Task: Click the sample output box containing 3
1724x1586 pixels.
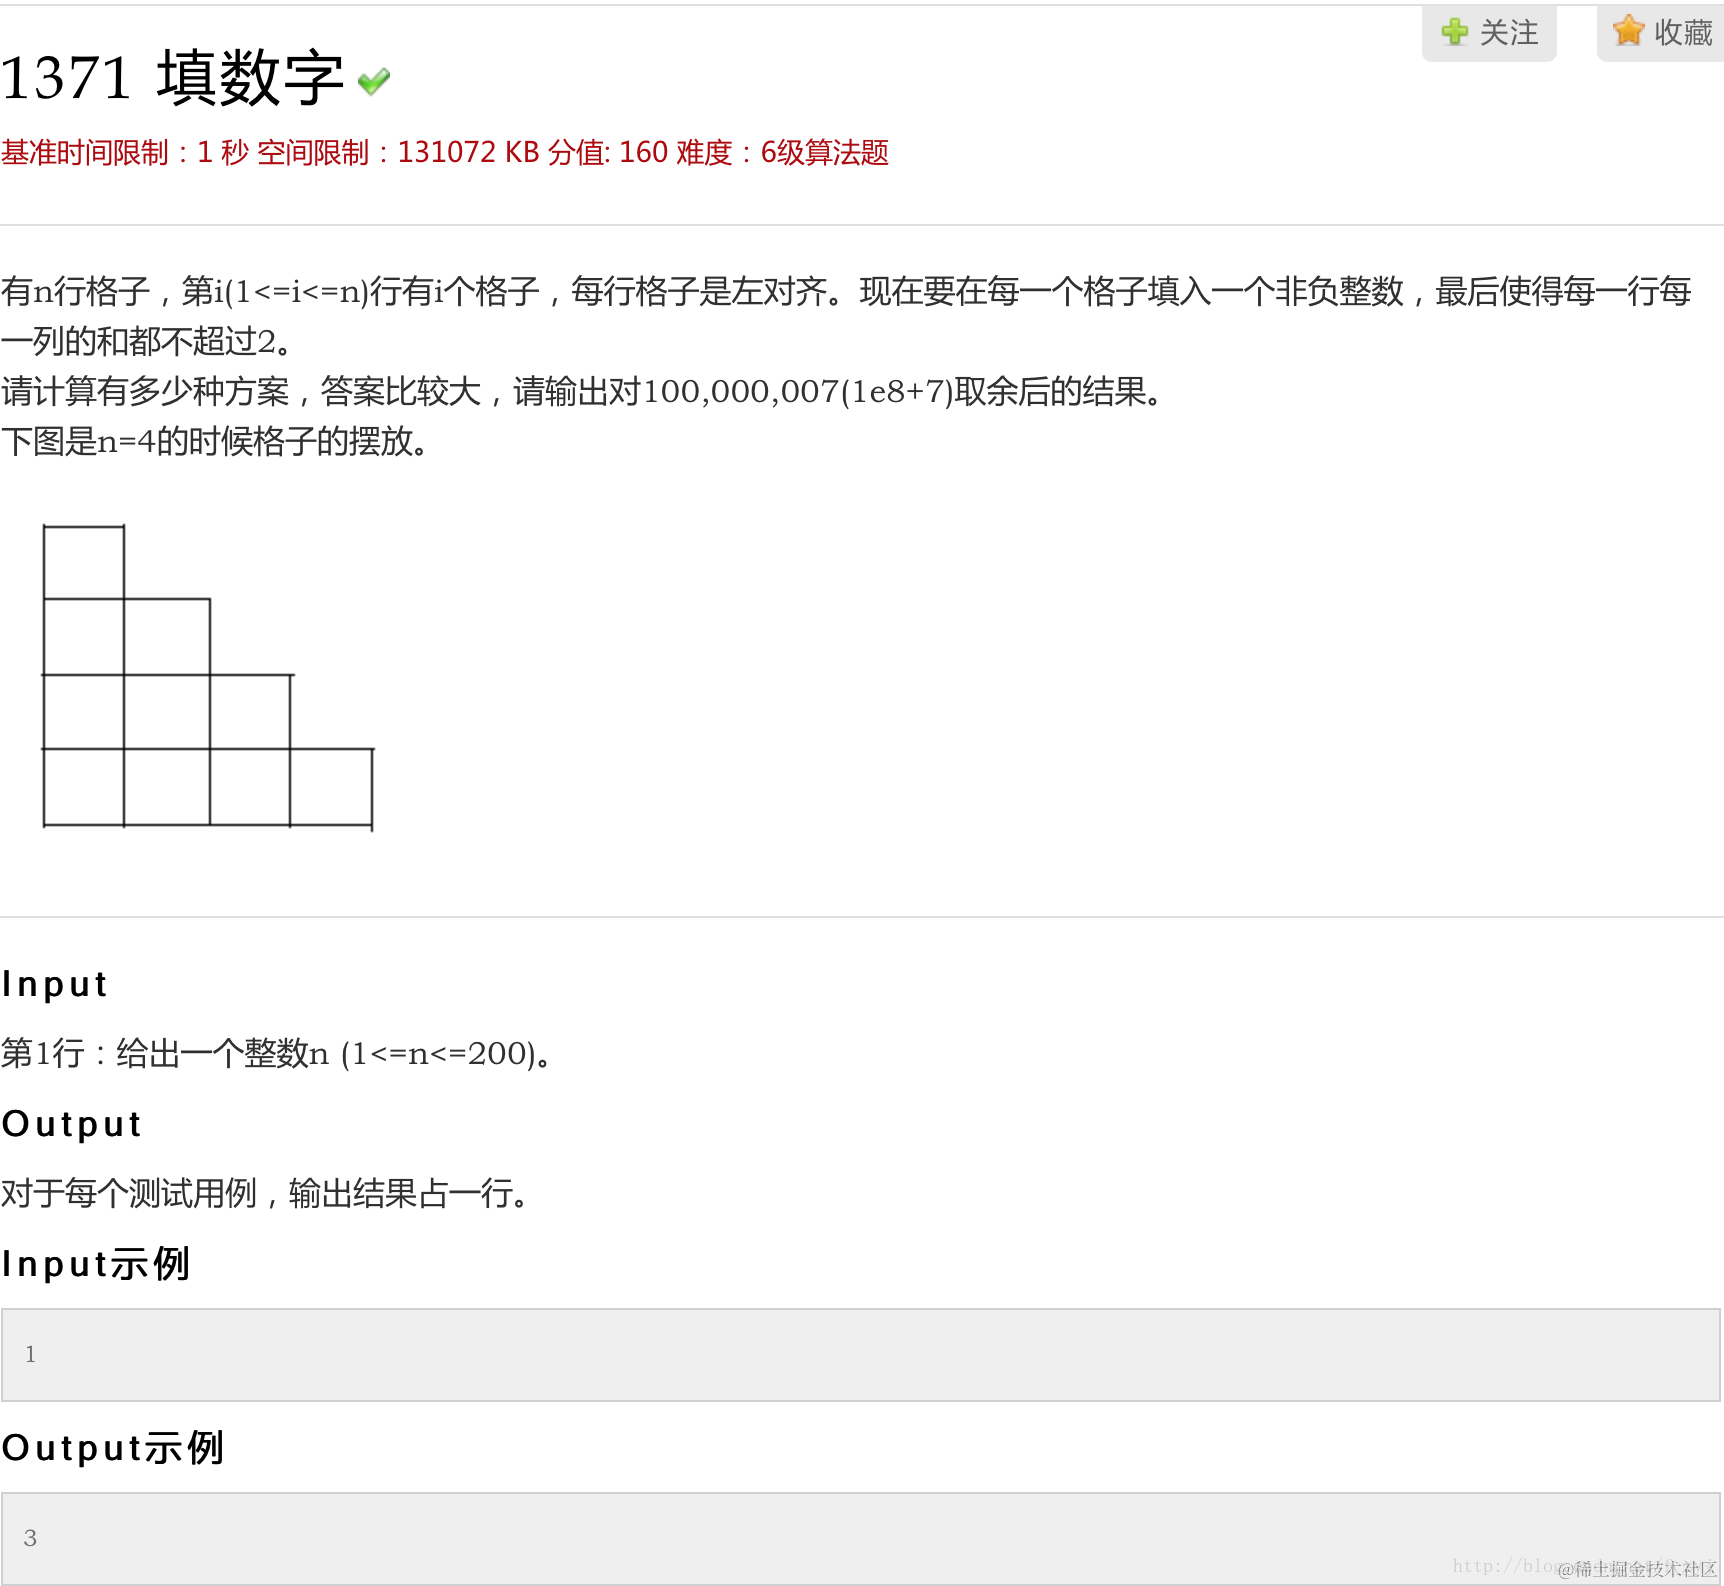Action: point(861,1539)
